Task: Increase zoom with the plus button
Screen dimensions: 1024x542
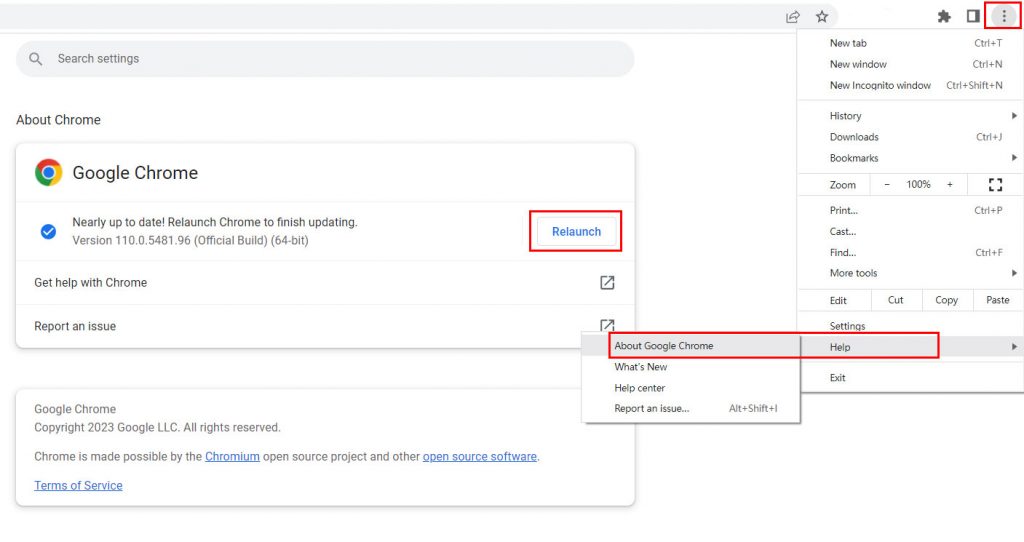Action: click(950, 185)
